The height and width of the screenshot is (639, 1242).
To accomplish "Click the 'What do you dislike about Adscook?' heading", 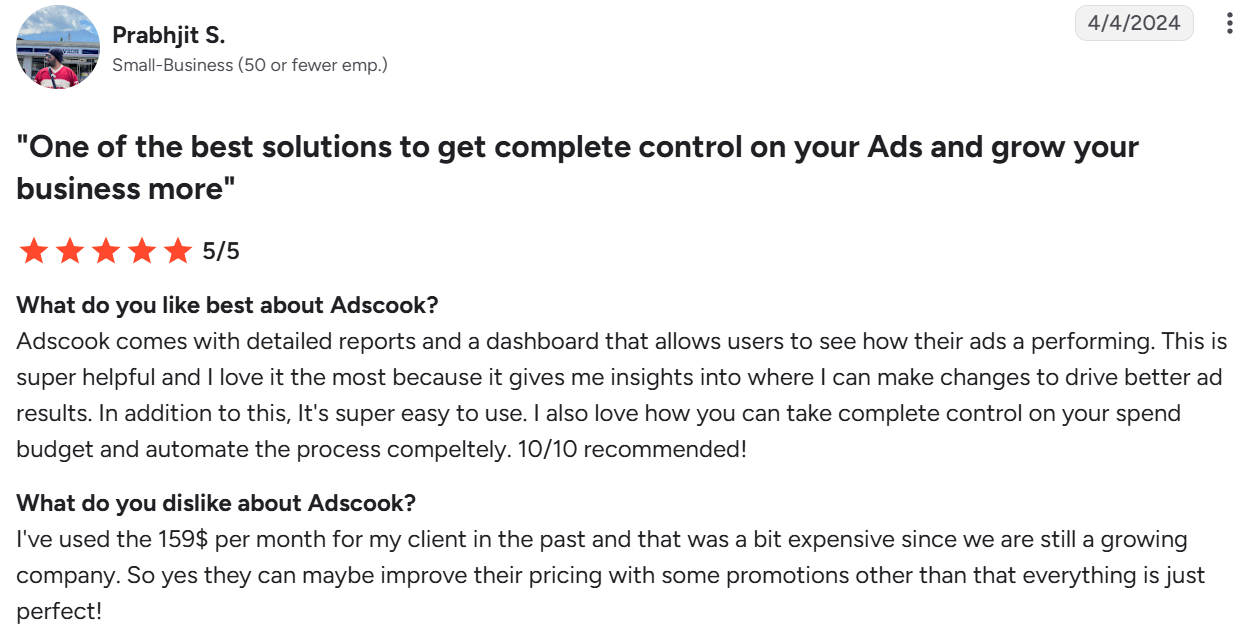I will [x=216, y=502].
